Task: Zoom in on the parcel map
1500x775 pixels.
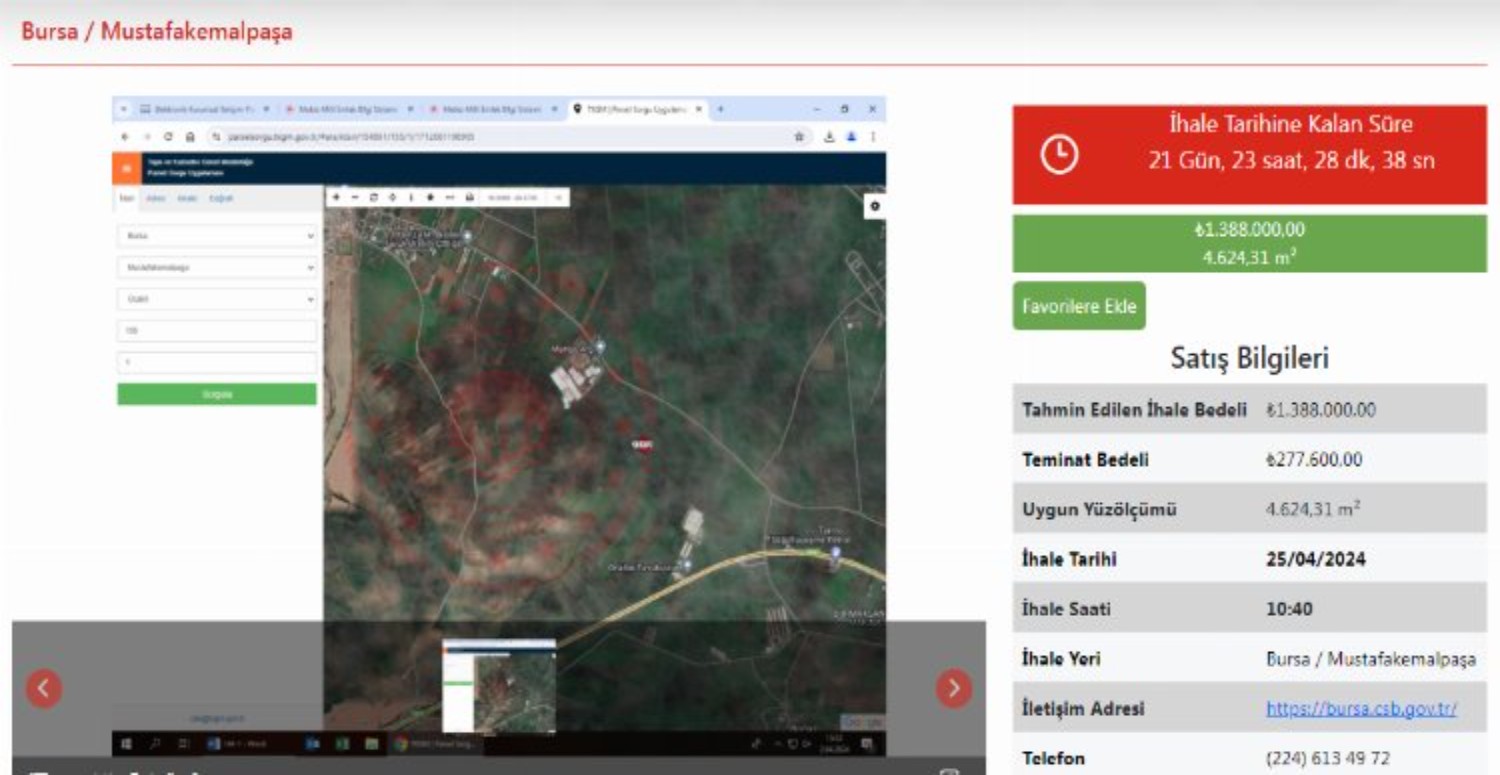Action: point(336,197)
